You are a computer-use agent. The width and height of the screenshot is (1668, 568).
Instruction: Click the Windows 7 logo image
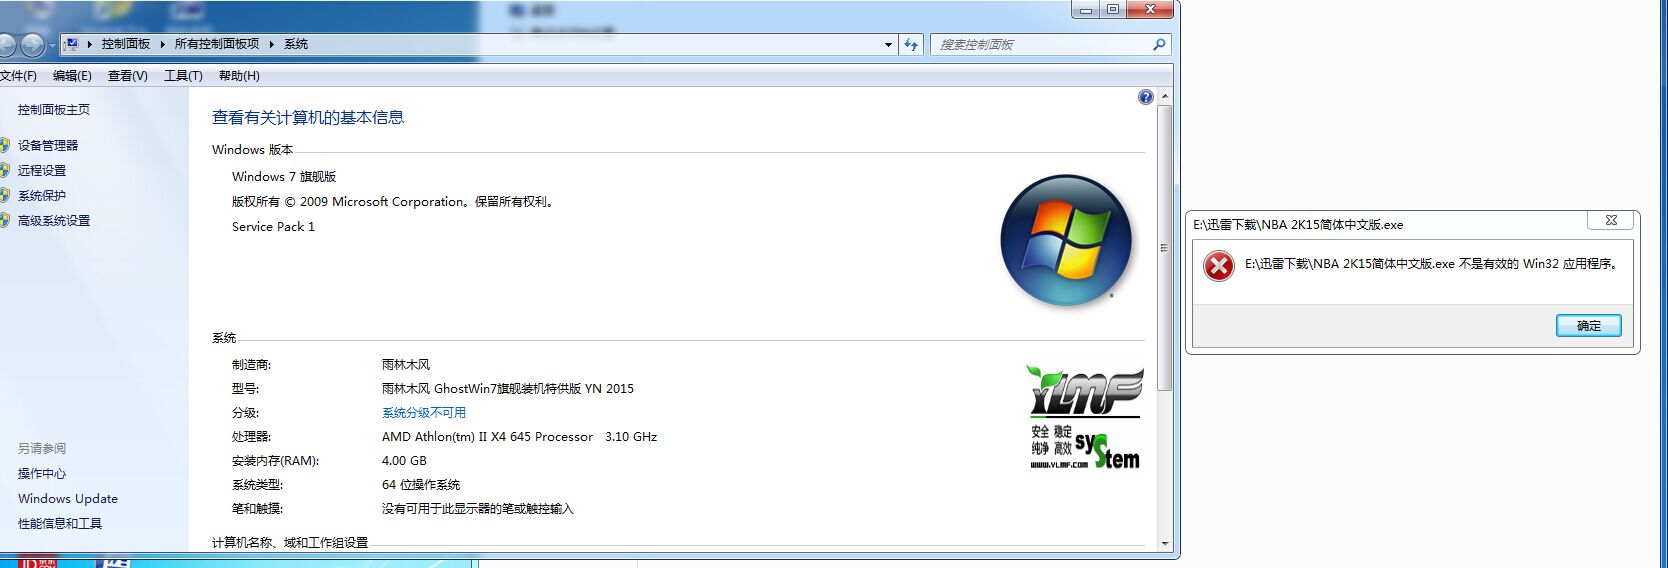(x=1066, y=240)
